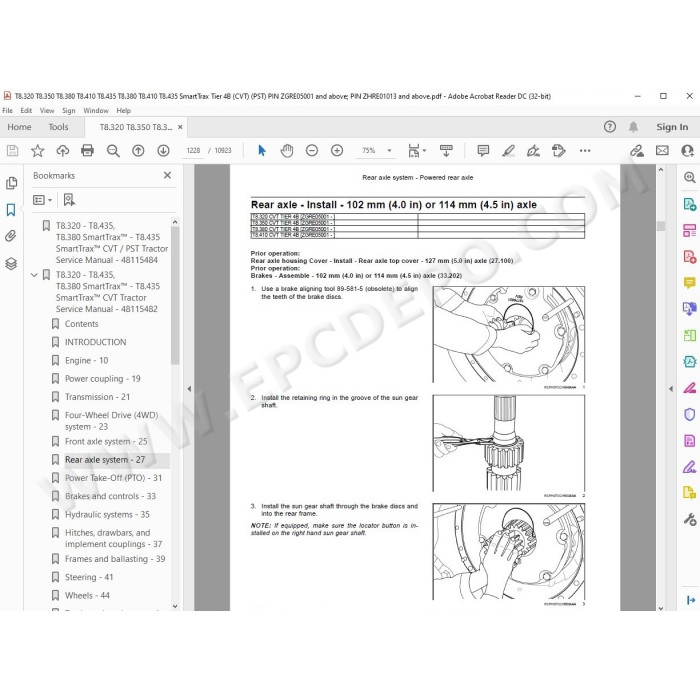The image size is (700, 700).
Task: Switch to Tools tab
Action: click(x=58, y=127)
